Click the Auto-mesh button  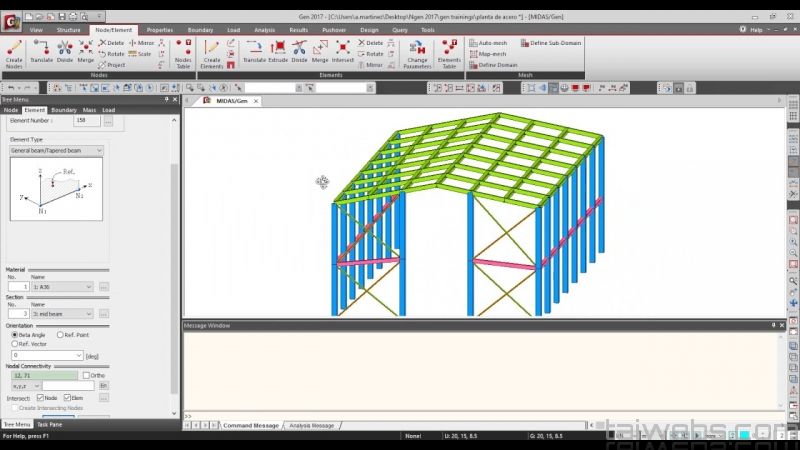click(492, 43)
